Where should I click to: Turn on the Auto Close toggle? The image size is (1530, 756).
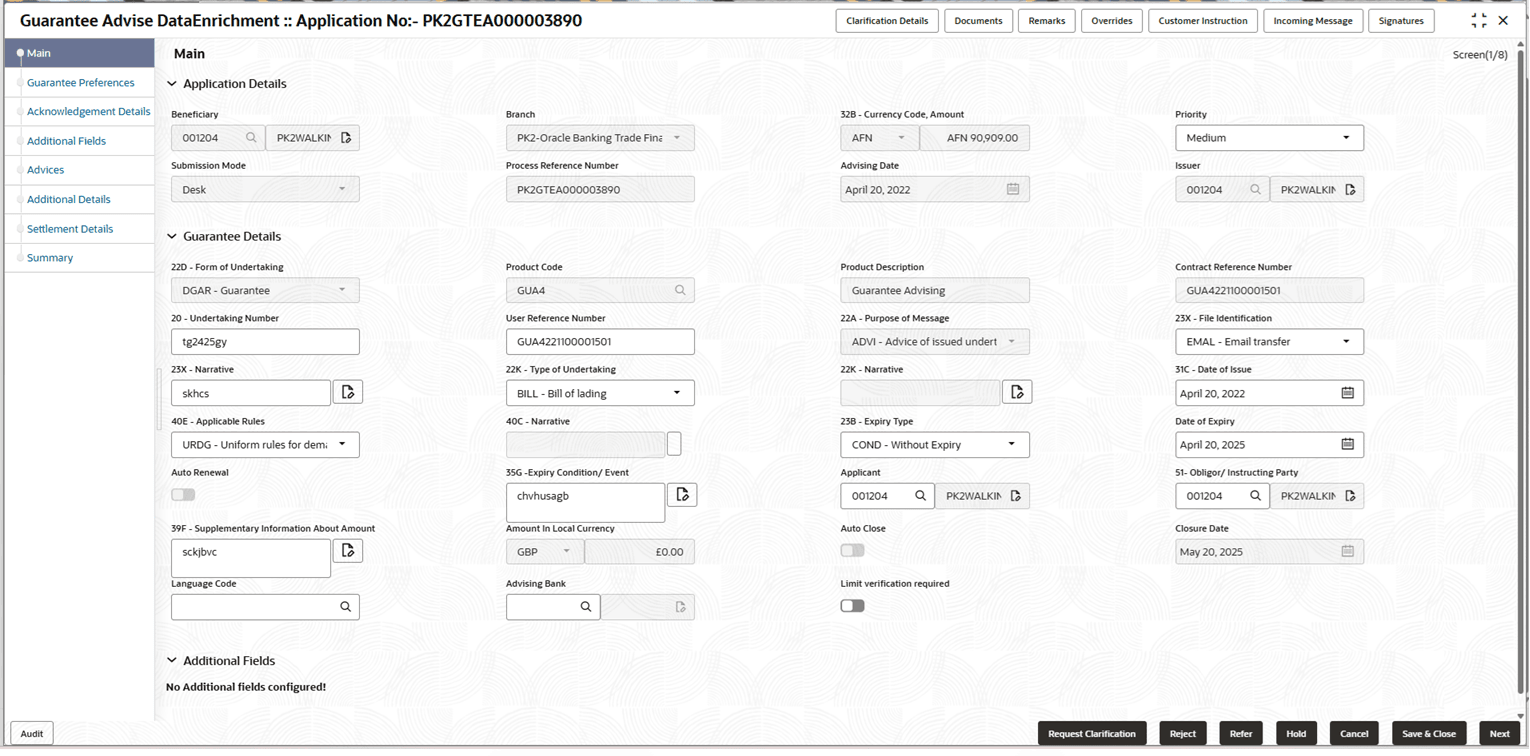[852, 550]
